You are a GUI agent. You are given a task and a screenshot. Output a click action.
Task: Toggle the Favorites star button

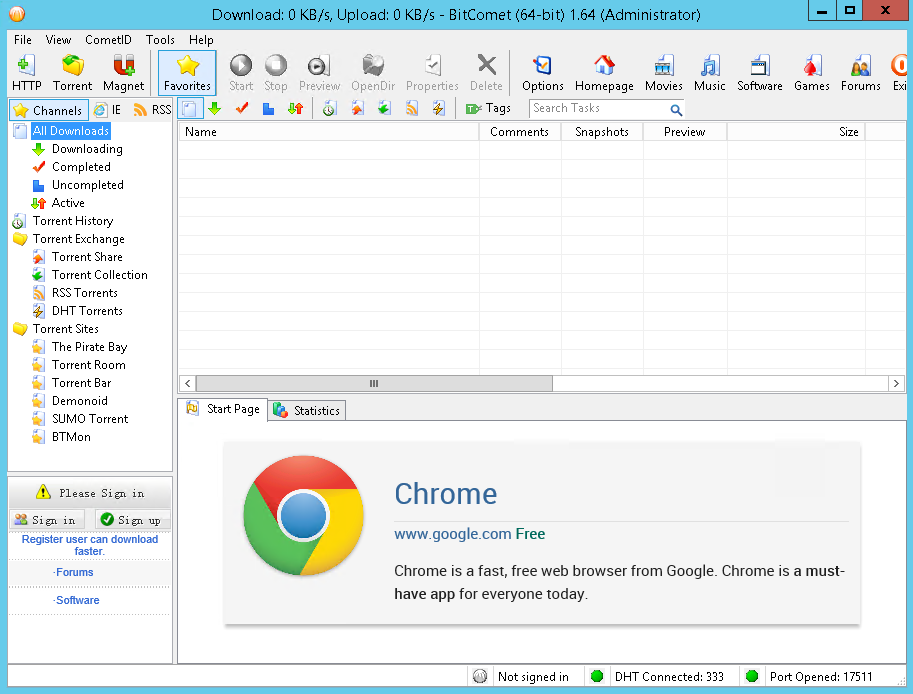pos(187,73)
